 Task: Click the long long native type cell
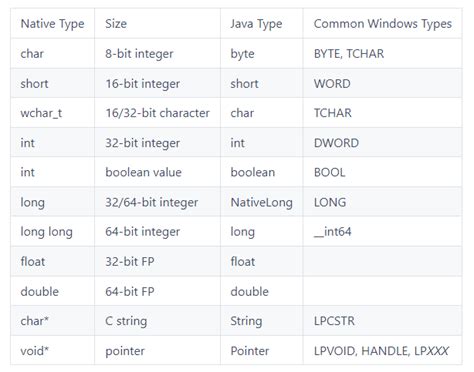[x=52, y=232]
